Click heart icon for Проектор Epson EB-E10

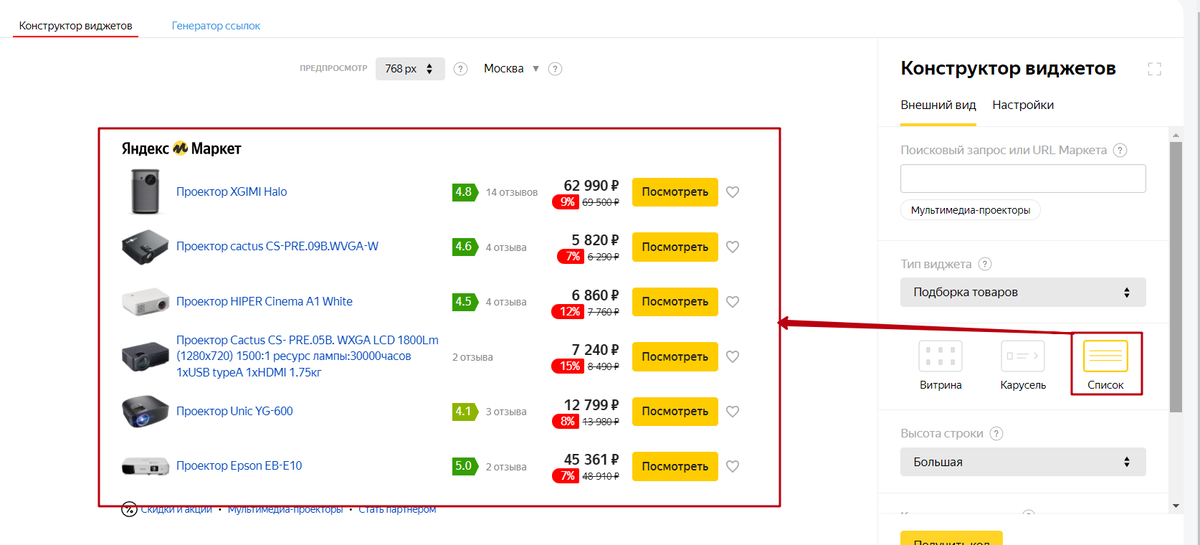(x=732, y=466)
